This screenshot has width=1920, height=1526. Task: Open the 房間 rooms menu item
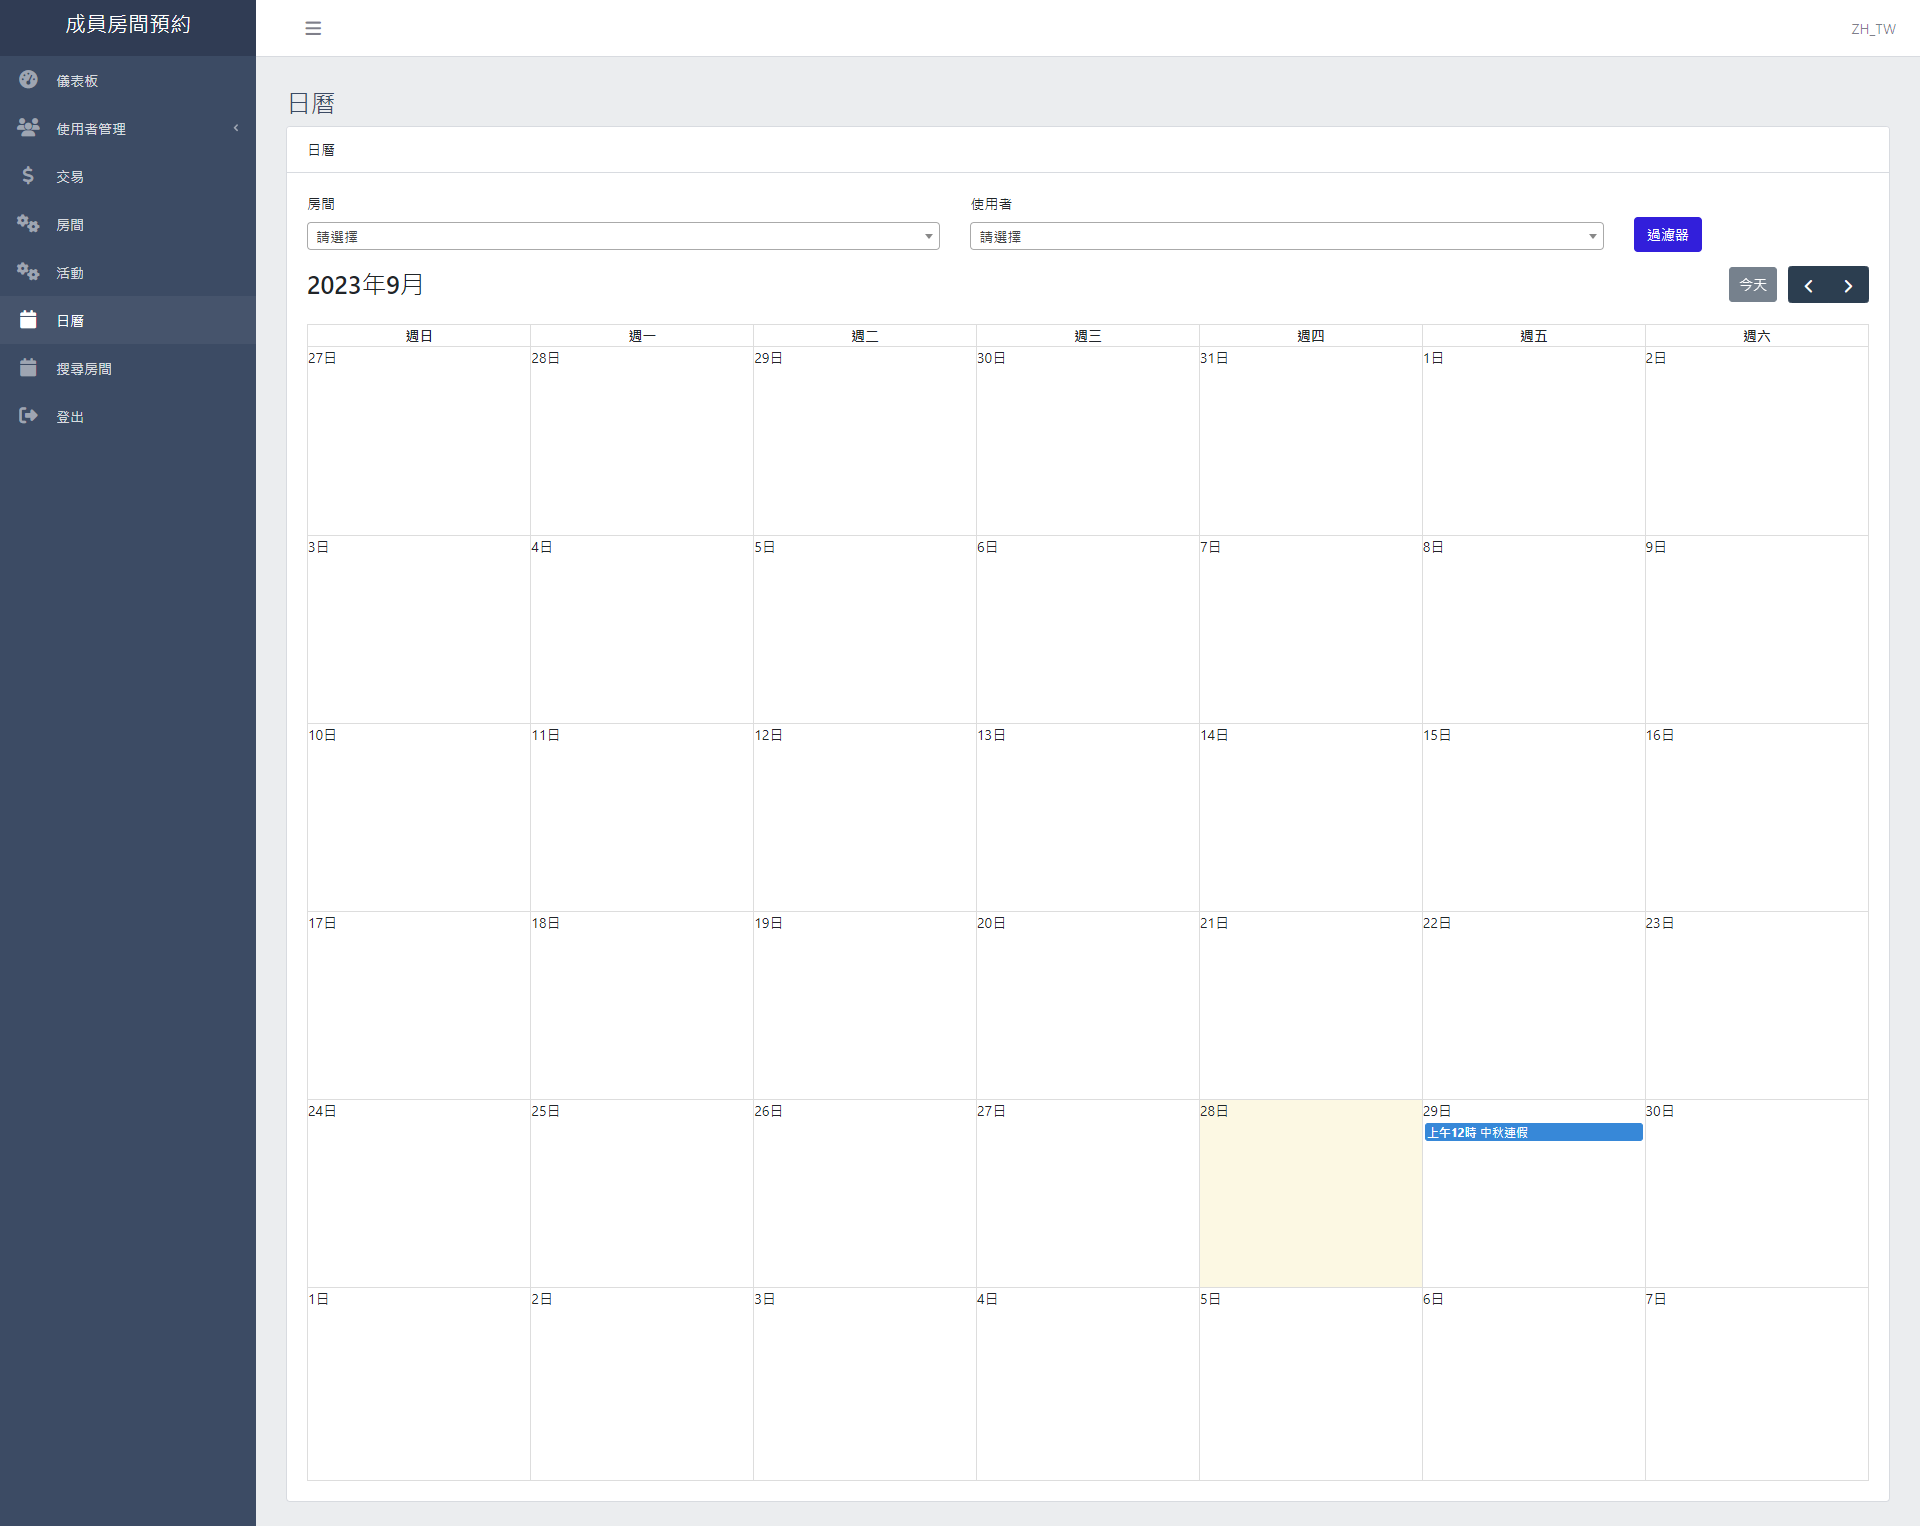tap(128, 224)
